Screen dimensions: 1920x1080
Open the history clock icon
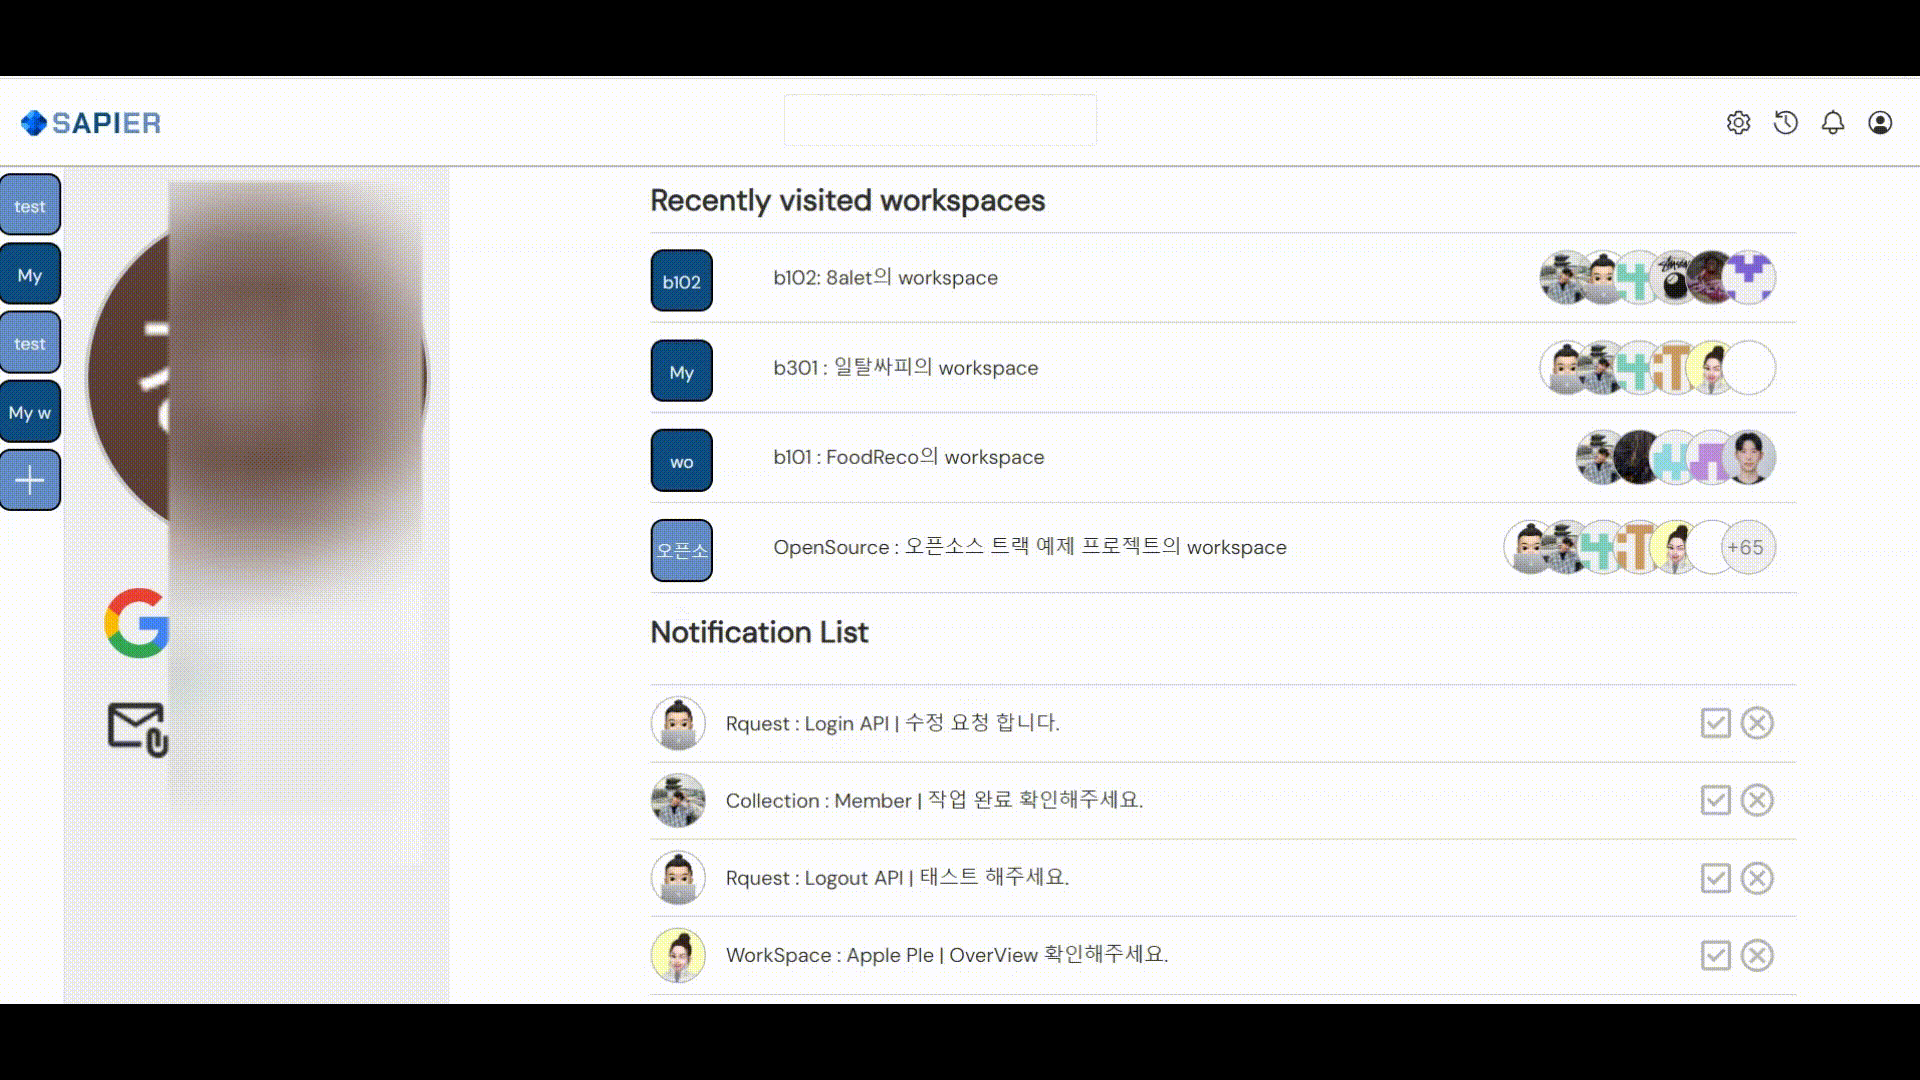tap(1785, 122)
